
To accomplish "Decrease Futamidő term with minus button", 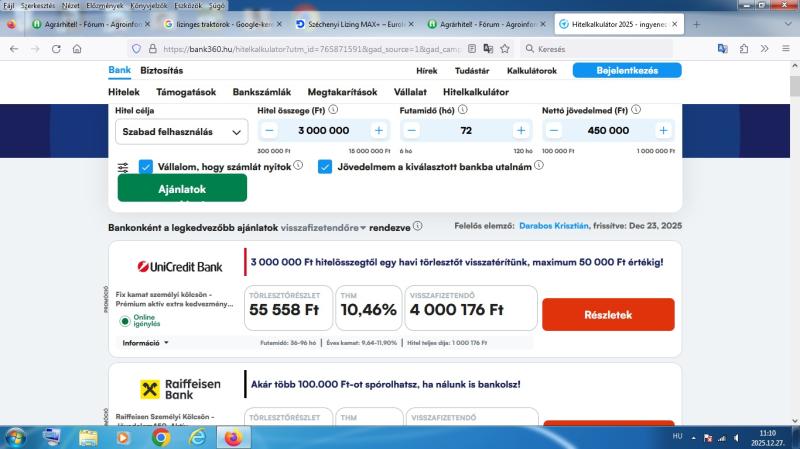I will click(x=412, y=130).
